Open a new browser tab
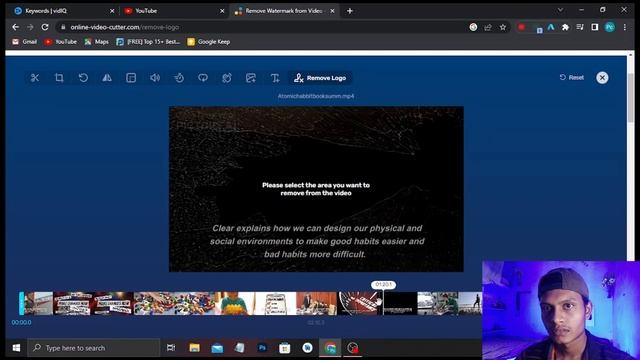Screen dimensions: 640x360 [350, 11]
